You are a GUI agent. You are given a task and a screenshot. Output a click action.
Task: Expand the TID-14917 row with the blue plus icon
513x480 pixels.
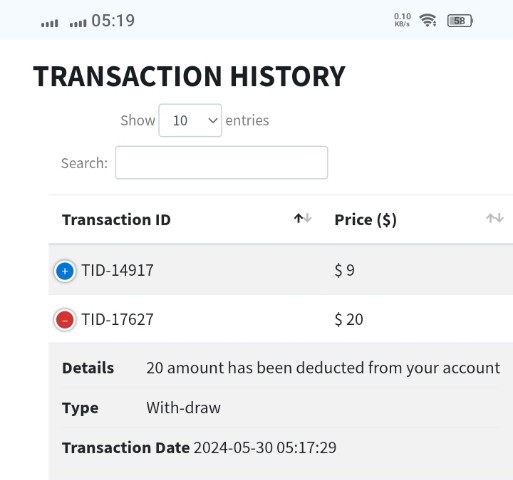coord(65,271)
